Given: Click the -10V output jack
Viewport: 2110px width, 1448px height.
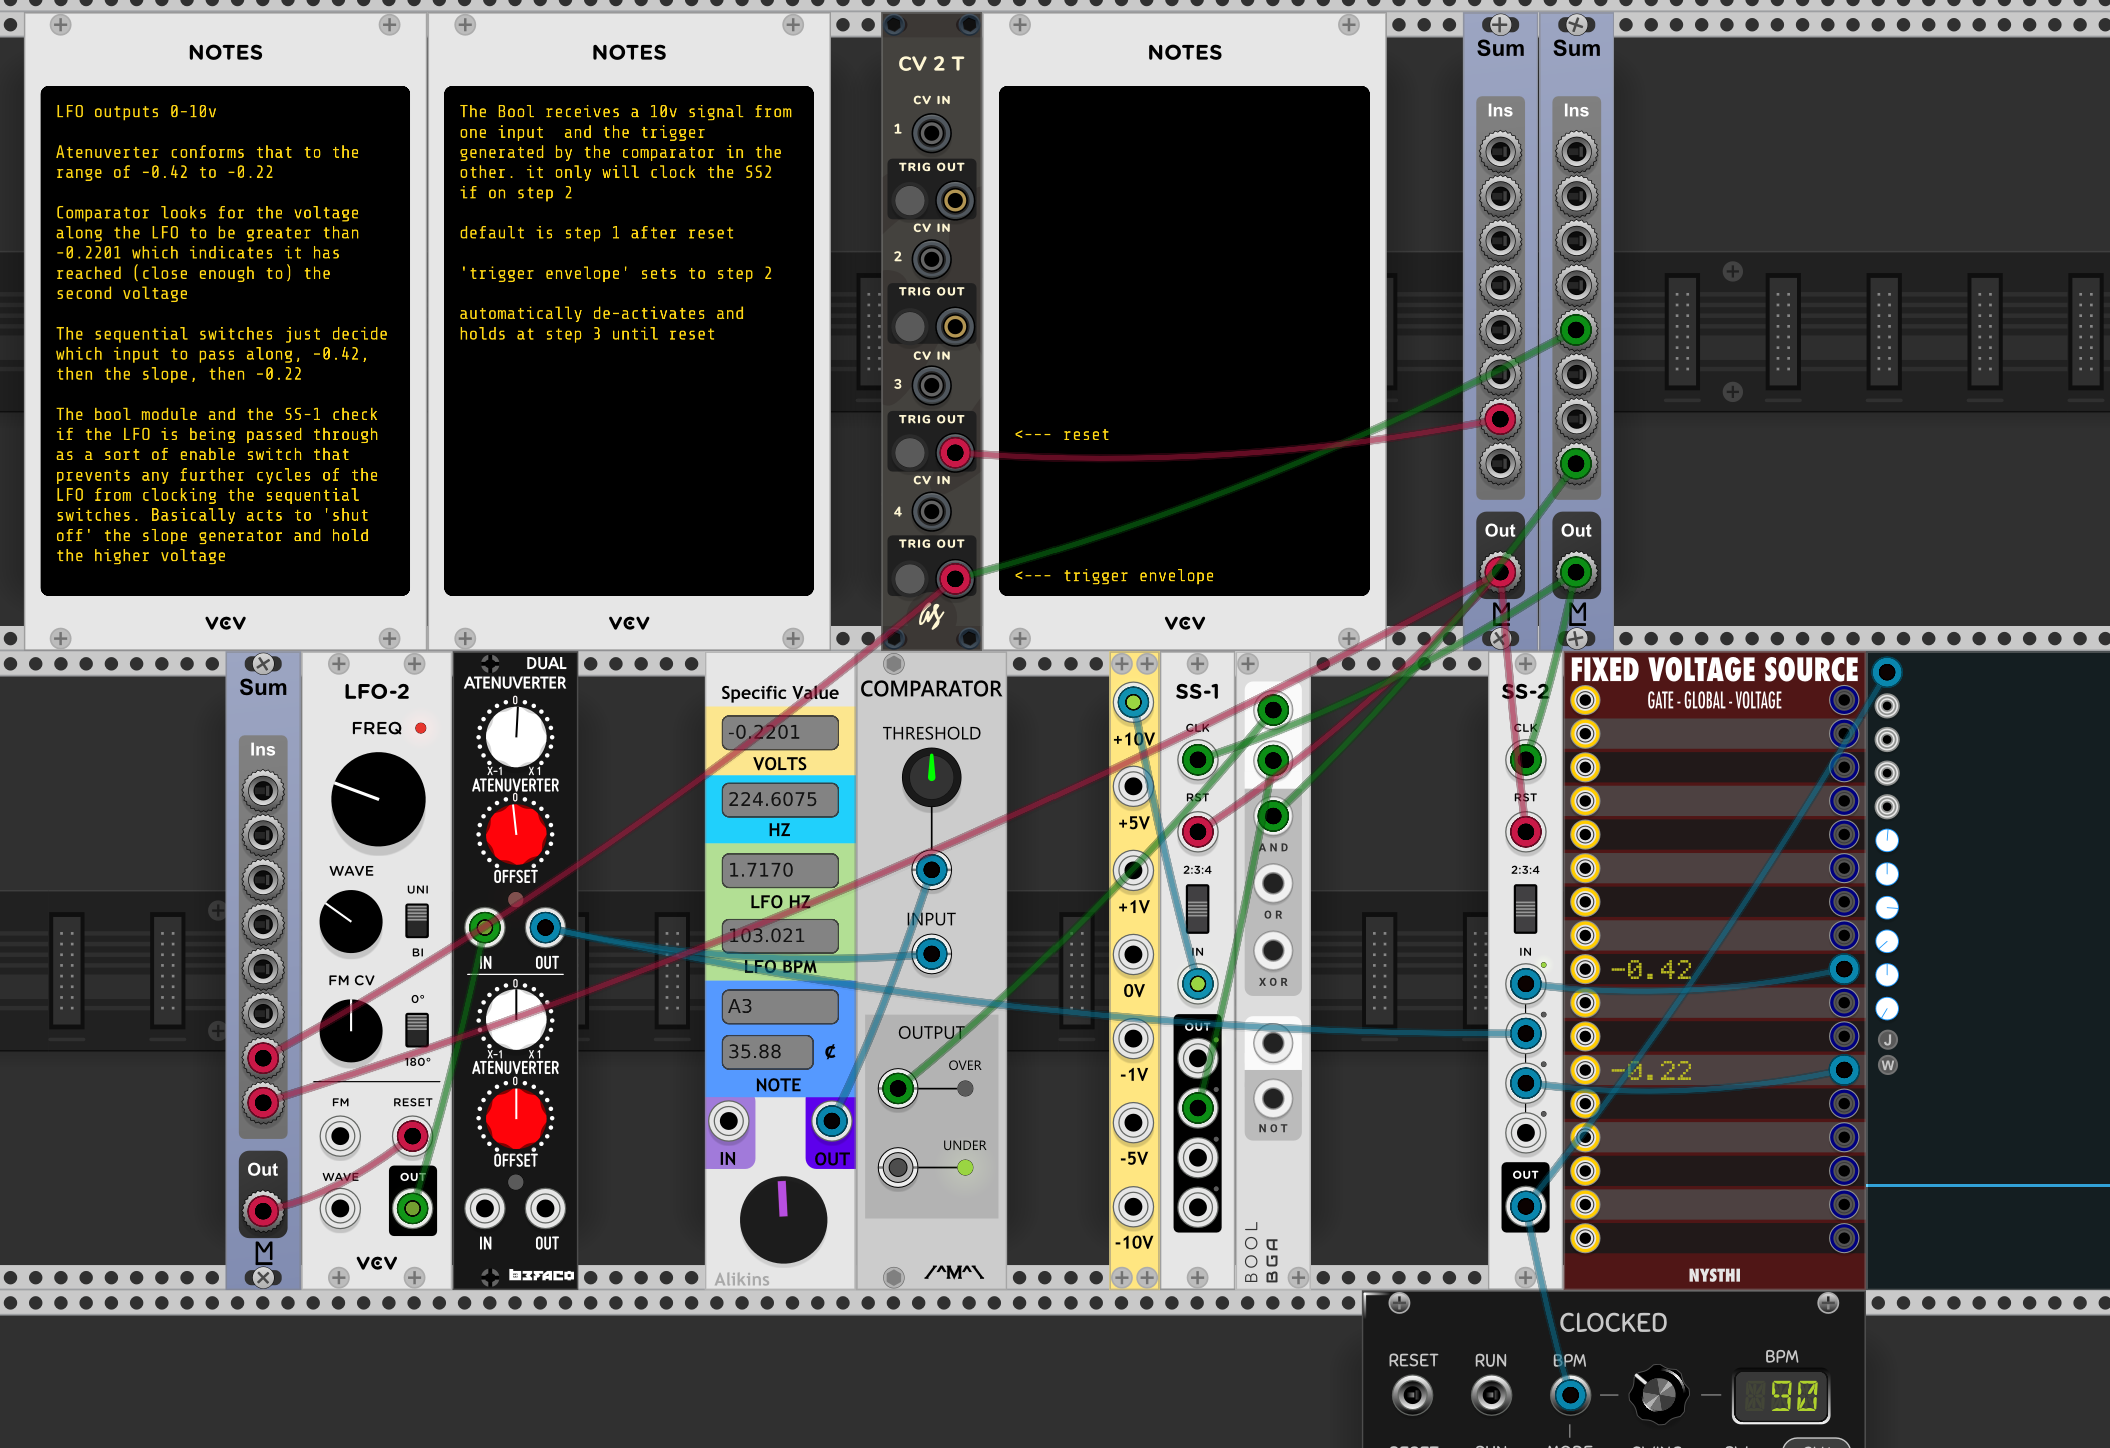Looking at the screenshot, I should [1133, 1207].
